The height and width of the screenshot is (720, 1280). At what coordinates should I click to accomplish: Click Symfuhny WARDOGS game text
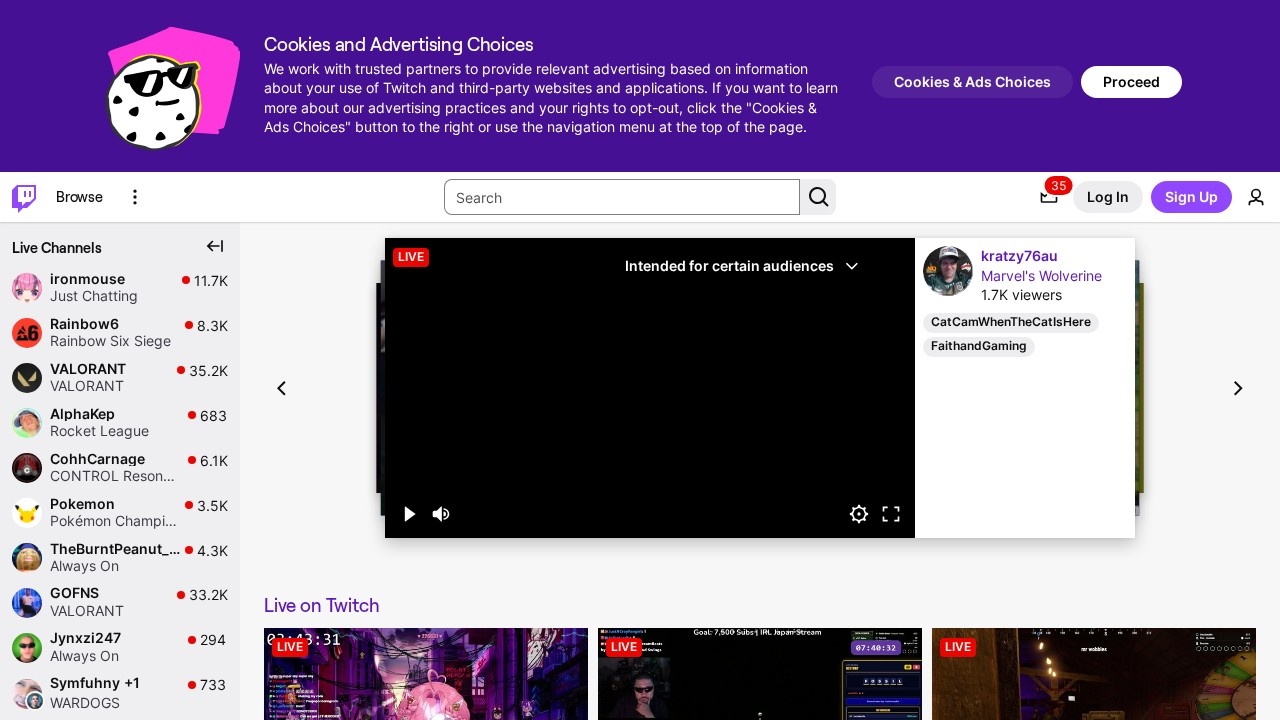(85, 703)
